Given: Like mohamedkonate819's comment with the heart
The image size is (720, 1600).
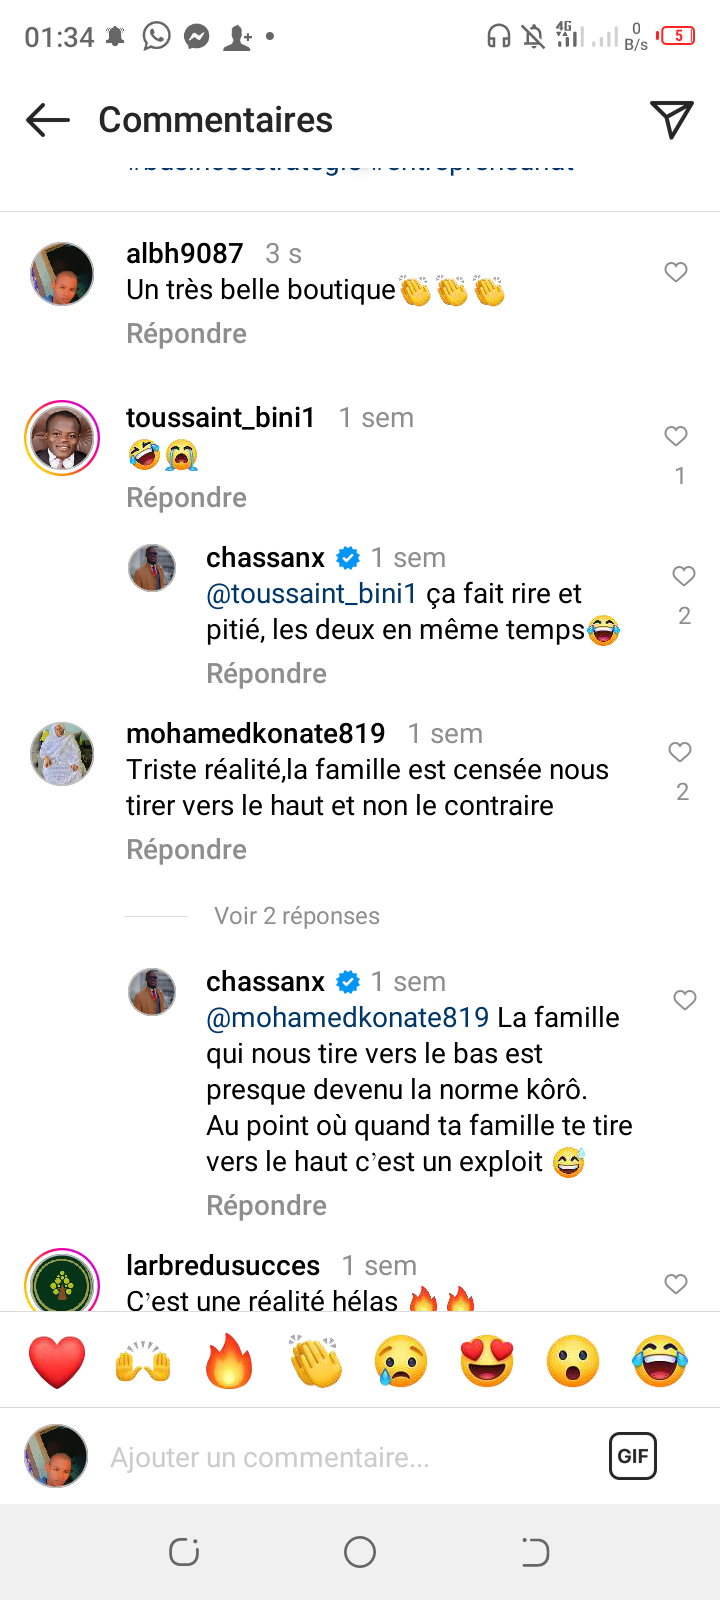Looking at the screenshot, I should pos(680,752).
